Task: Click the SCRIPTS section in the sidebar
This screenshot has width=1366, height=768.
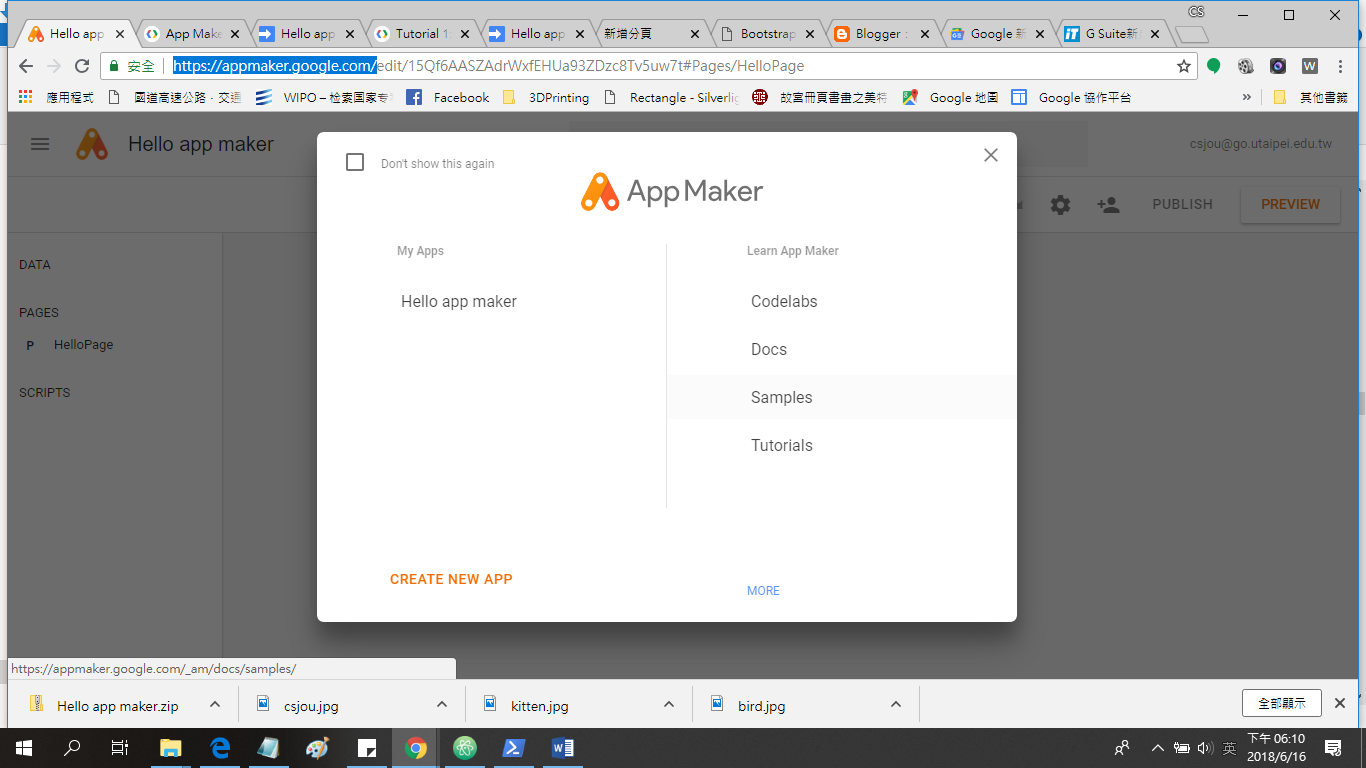Action: pyautogui.click(x=45, y=393)
